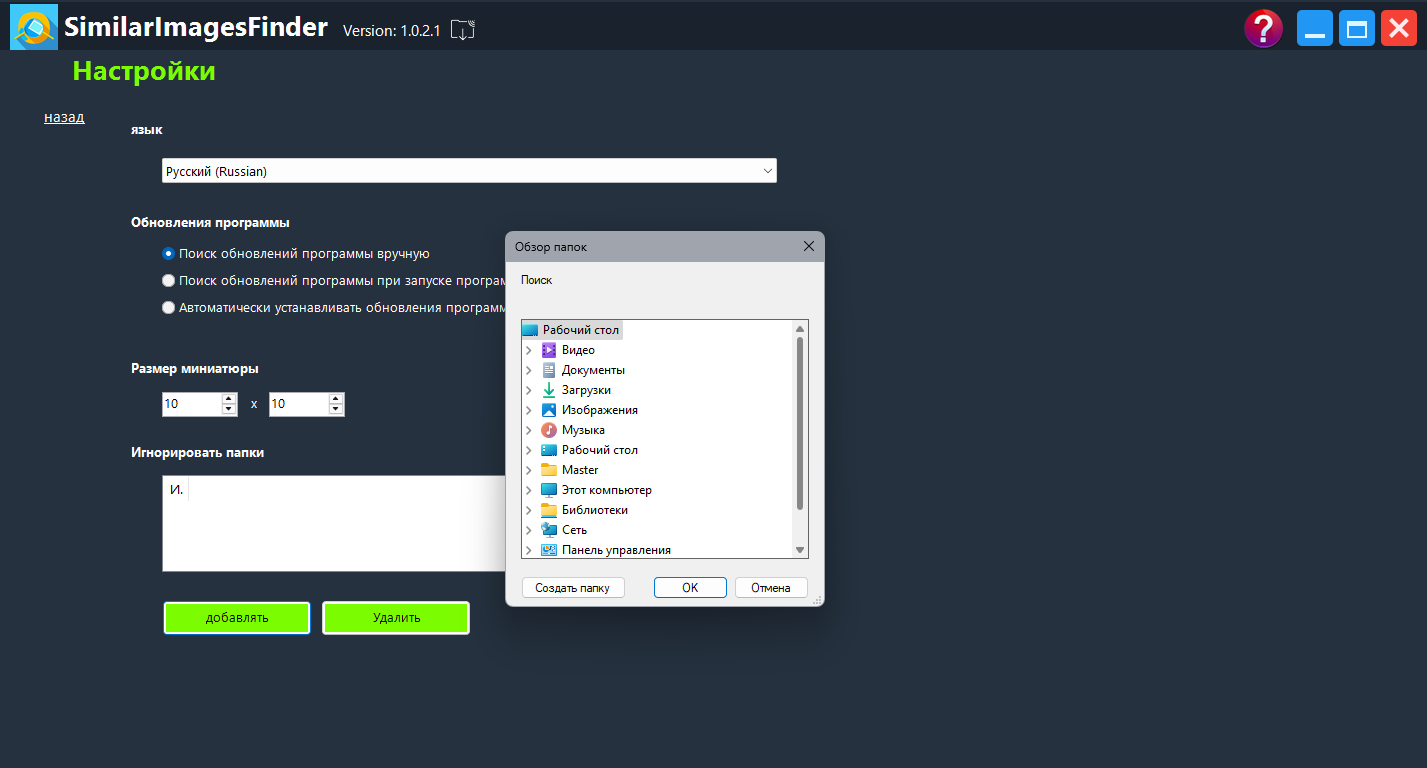This screenshot has width=1427, height=768.
Task: Expand the Сеть node
Action: (528, 530)
